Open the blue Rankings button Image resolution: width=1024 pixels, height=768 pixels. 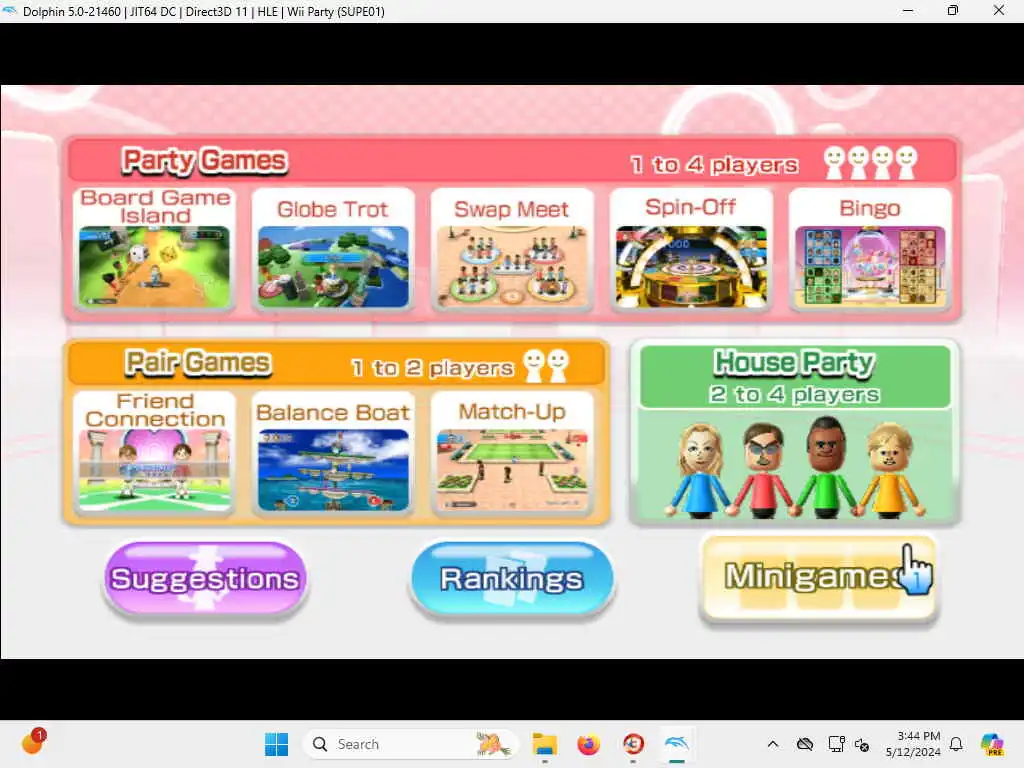click(512, 579)
